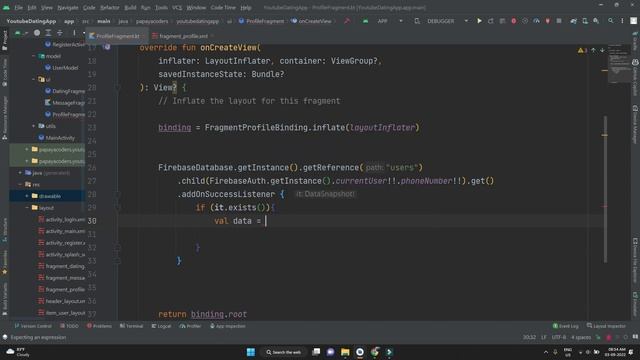
Task: Click the Apply Changes icon next to Run
Action: coord(491,21)
